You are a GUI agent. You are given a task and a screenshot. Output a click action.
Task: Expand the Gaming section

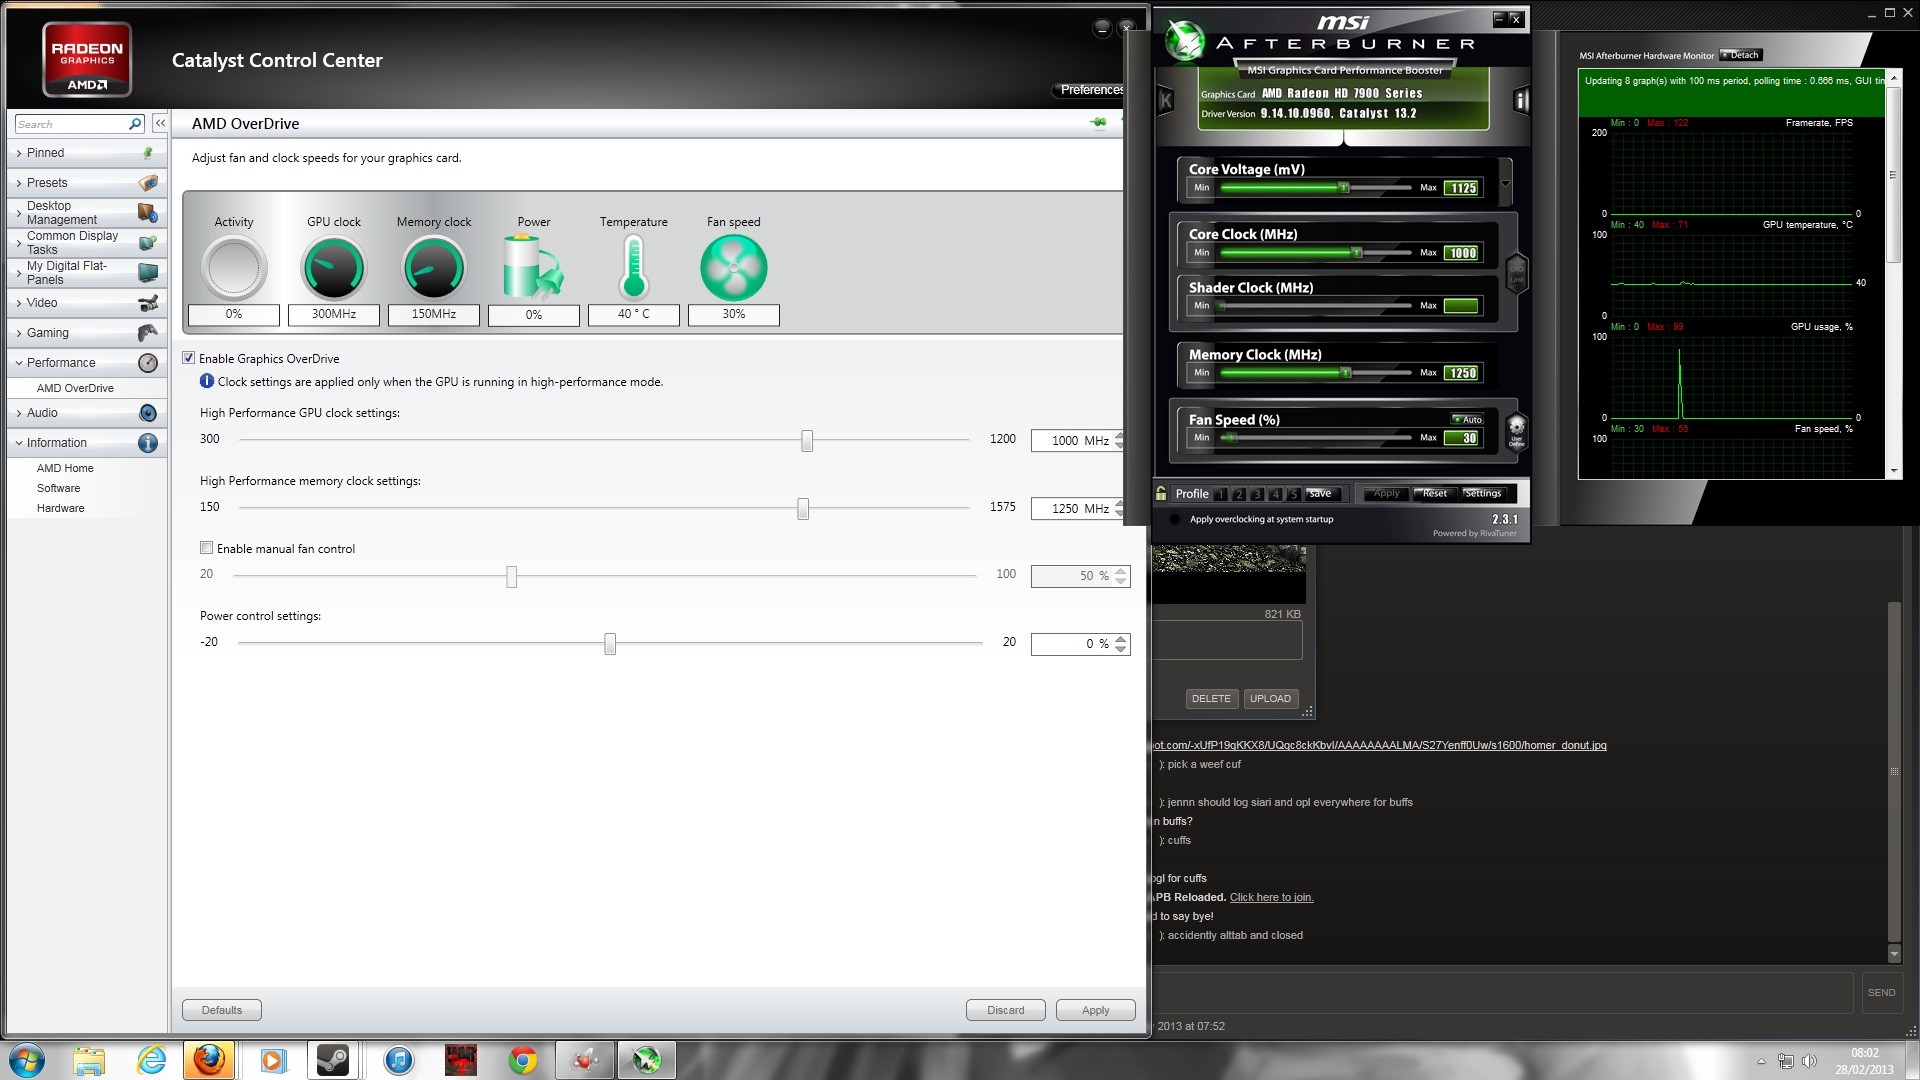tap(86, 333)
